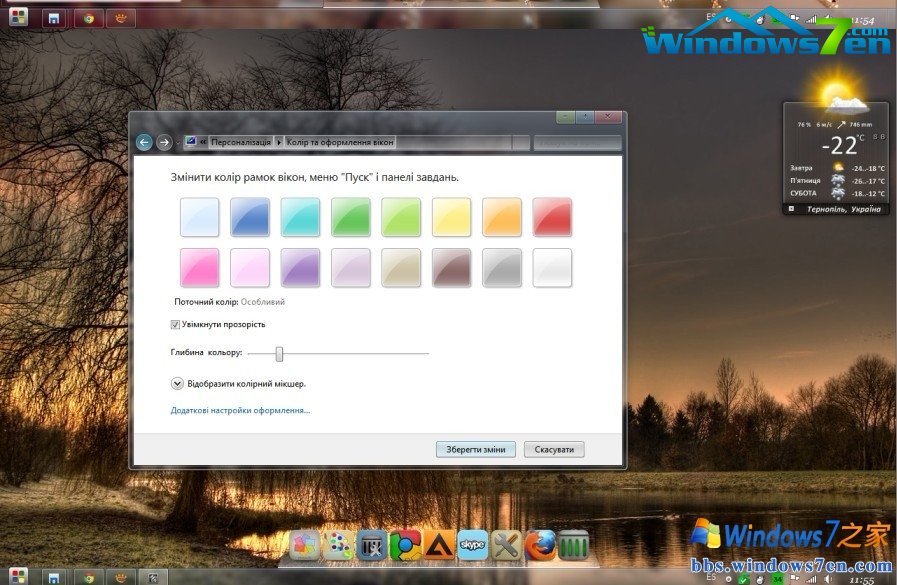Launch Firefox from the dock
Image resolution: width=897 pixels, height=585 pixels.
click(x=540, y=545)
